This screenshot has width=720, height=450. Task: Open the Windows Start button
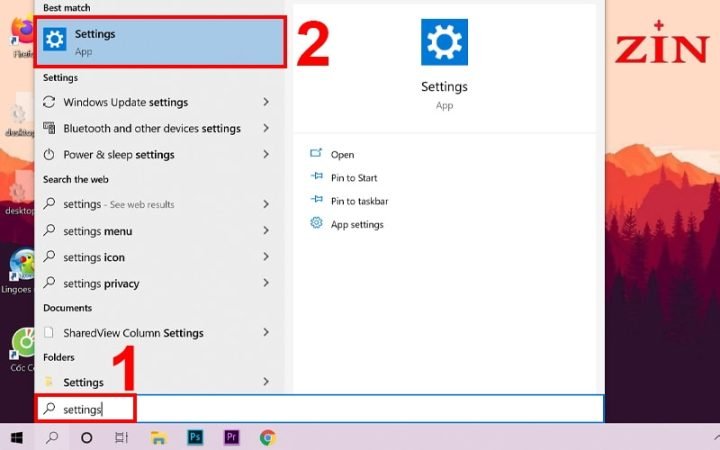[x=17, y=437]
